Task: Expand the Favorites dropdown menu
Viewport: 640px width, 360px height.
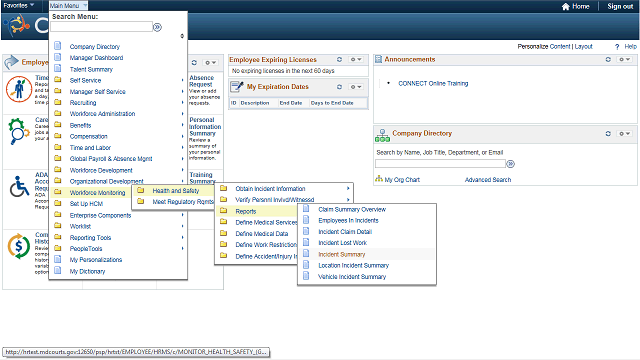Action: [19, 5]
